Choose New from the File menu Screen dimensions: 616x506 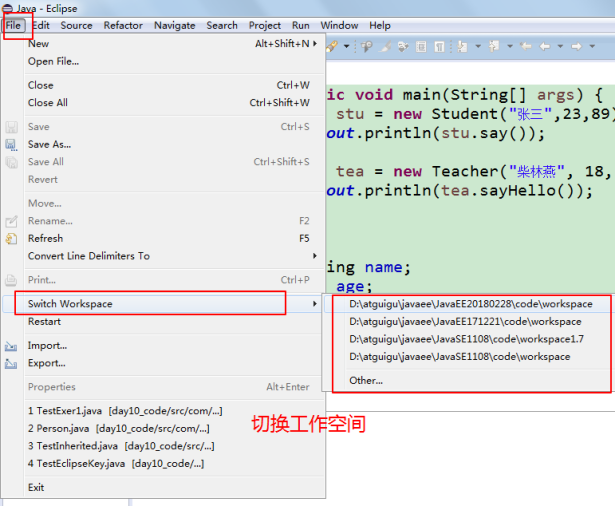tap(173, 44)
